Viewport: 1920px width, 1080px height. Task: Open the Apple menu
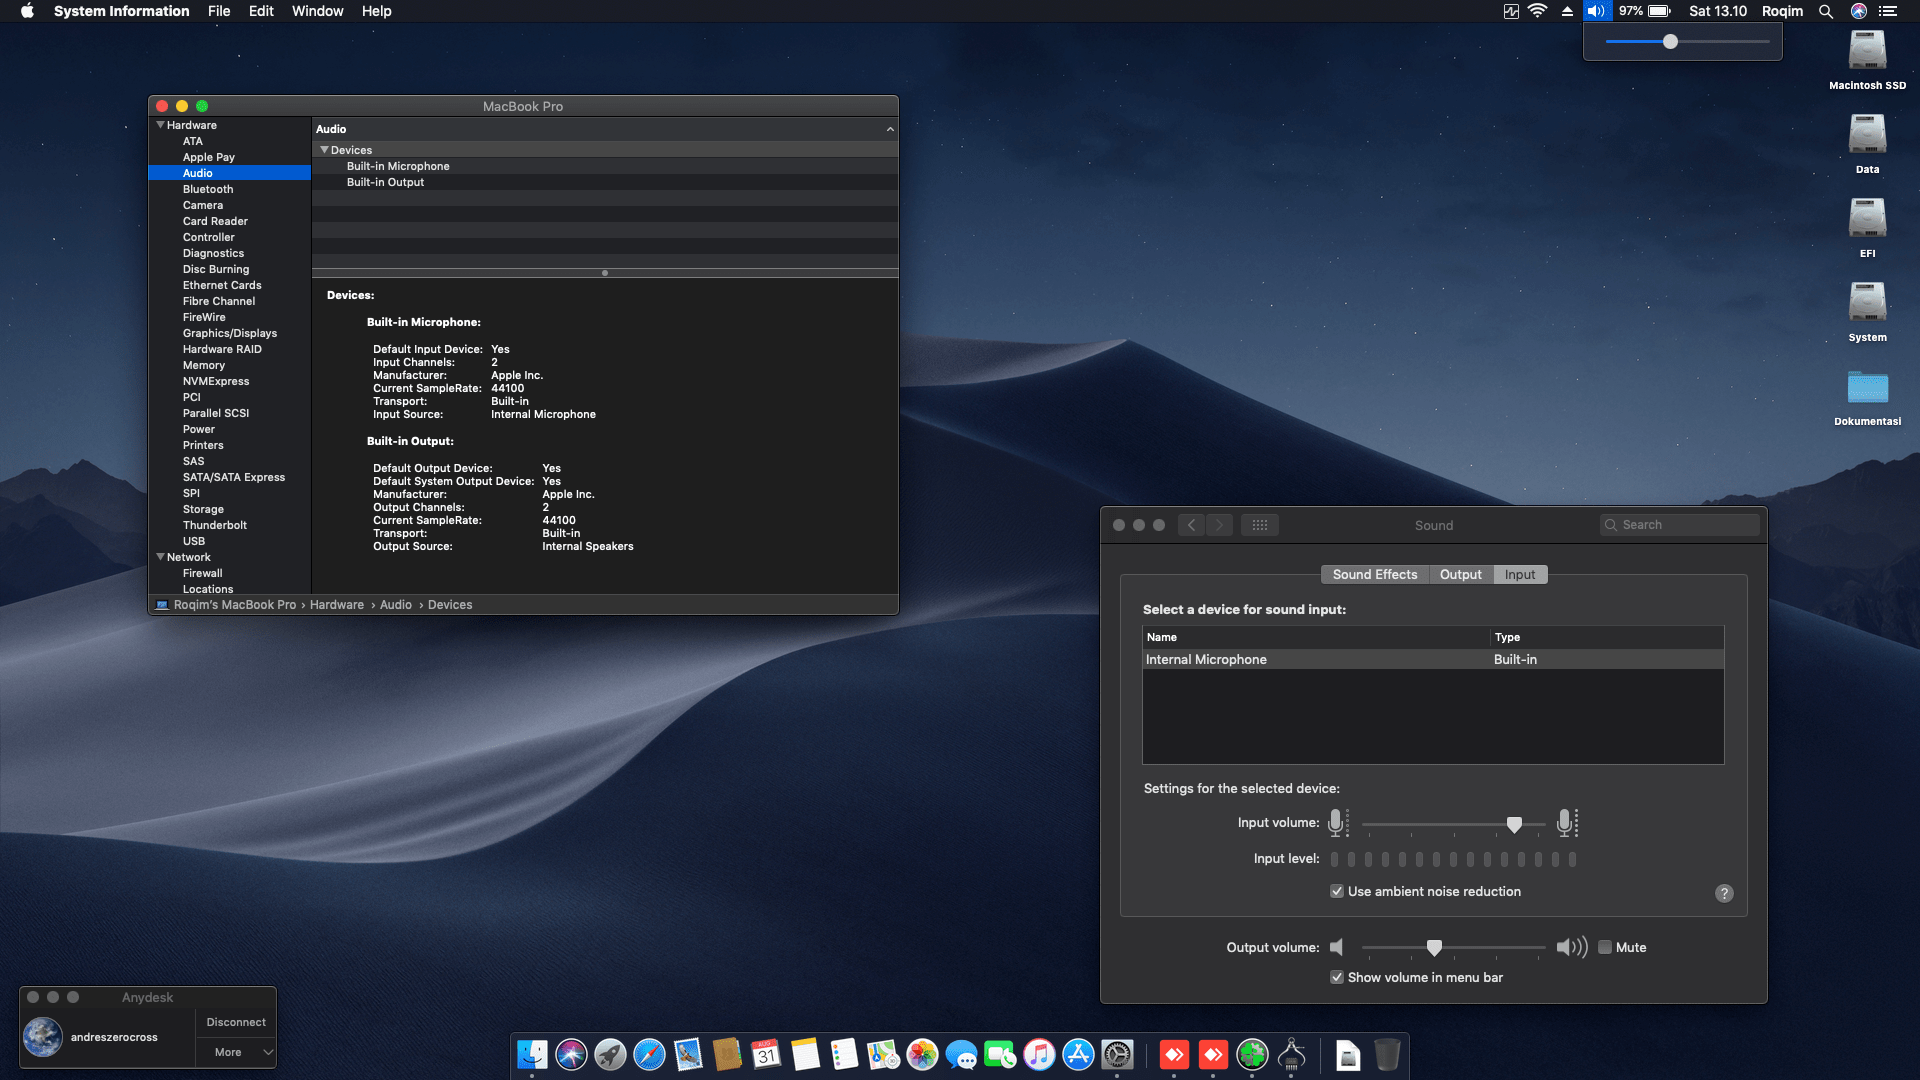pos(27,11)
